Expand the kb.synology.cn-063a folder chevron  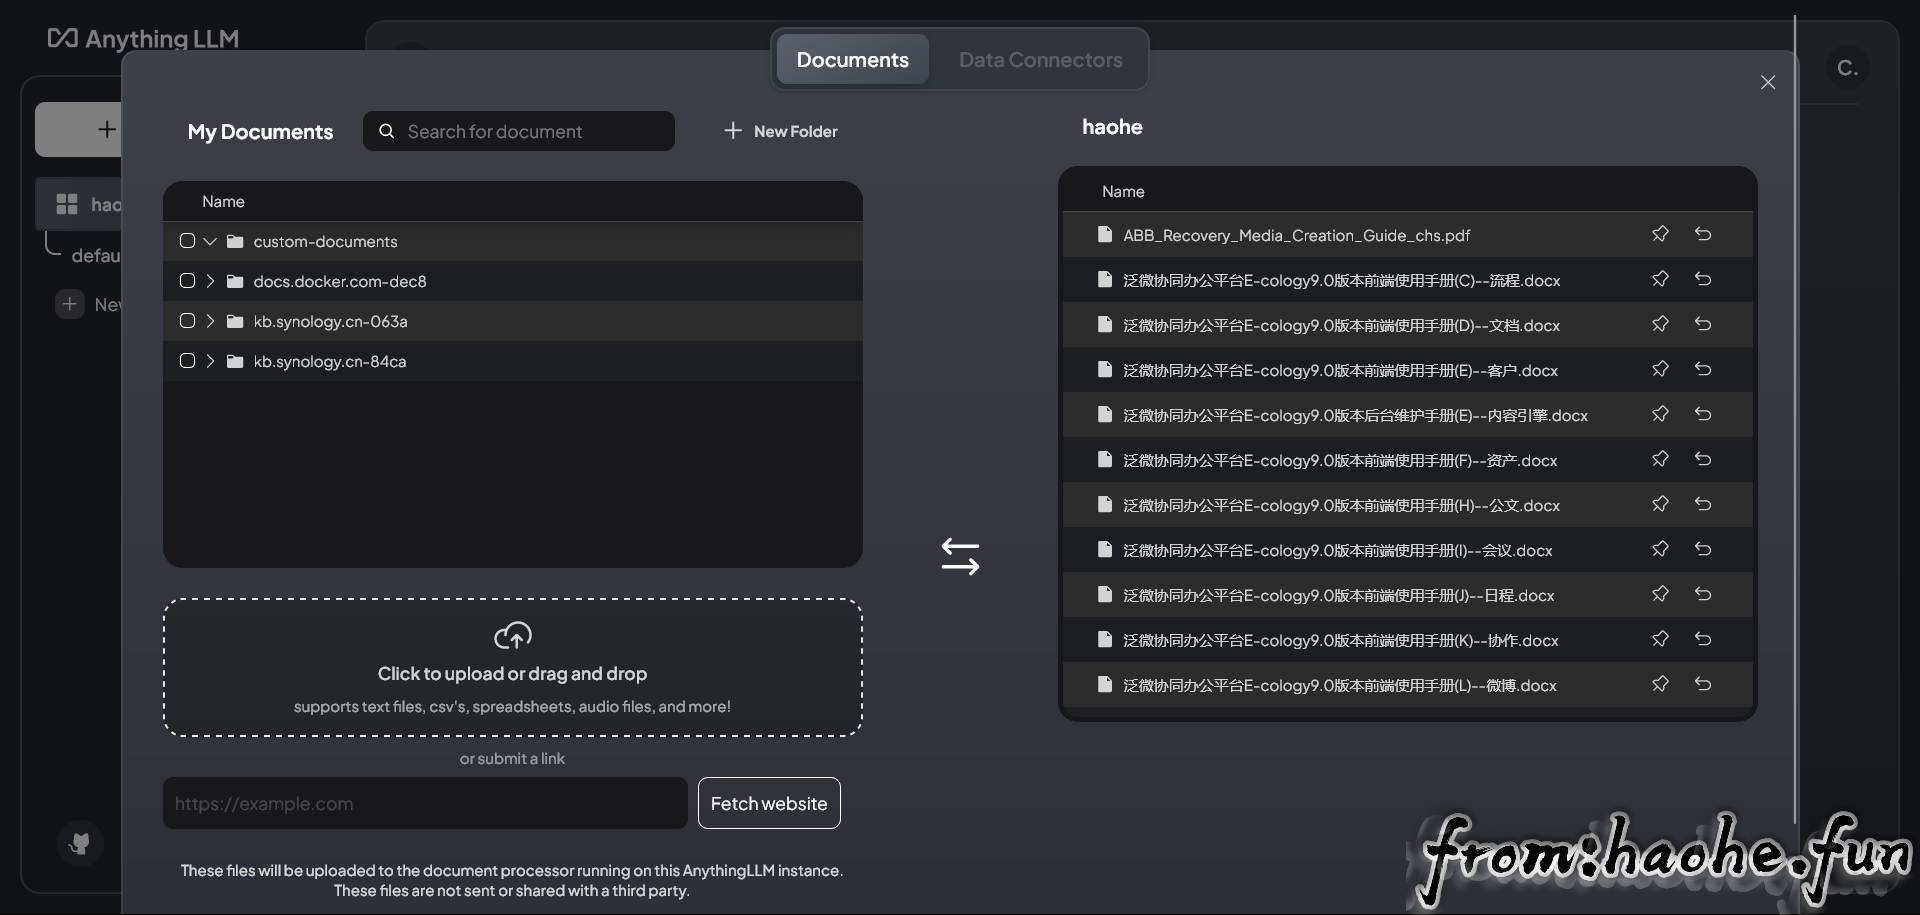tap(210, 321)
